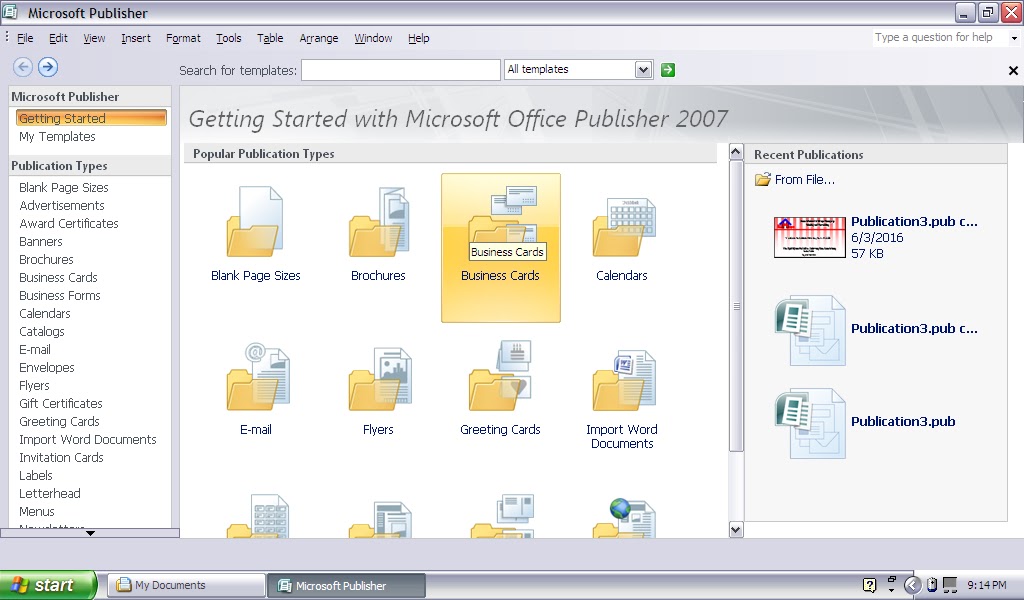Open the Insert menu
The height and width of the screenshot is (600, 1024).
tap(136, 38)
